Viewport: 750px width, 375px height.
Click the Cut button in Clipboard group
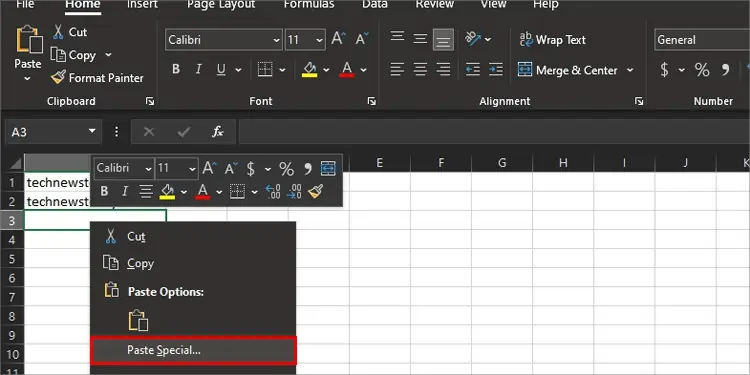(x=69, y=32)
